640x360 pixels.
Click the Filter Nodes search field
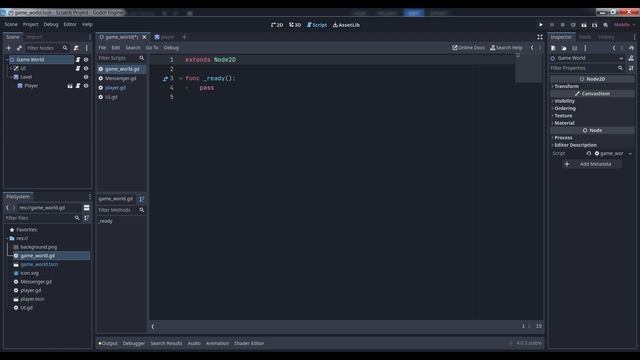coord(47,48)
